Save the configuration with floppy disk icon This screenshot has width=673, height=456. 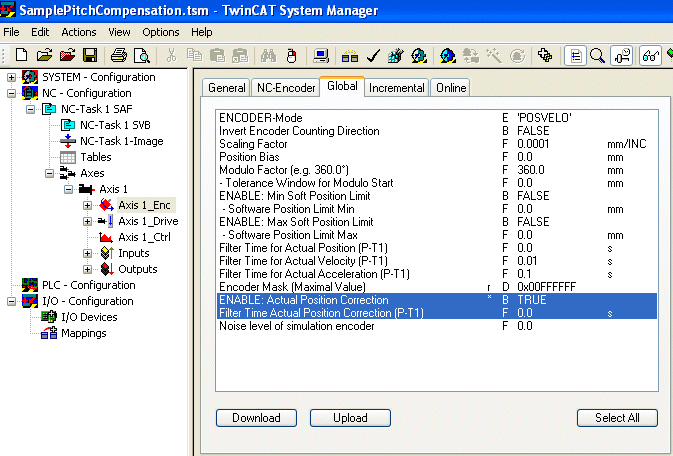[x=90, y=55]
